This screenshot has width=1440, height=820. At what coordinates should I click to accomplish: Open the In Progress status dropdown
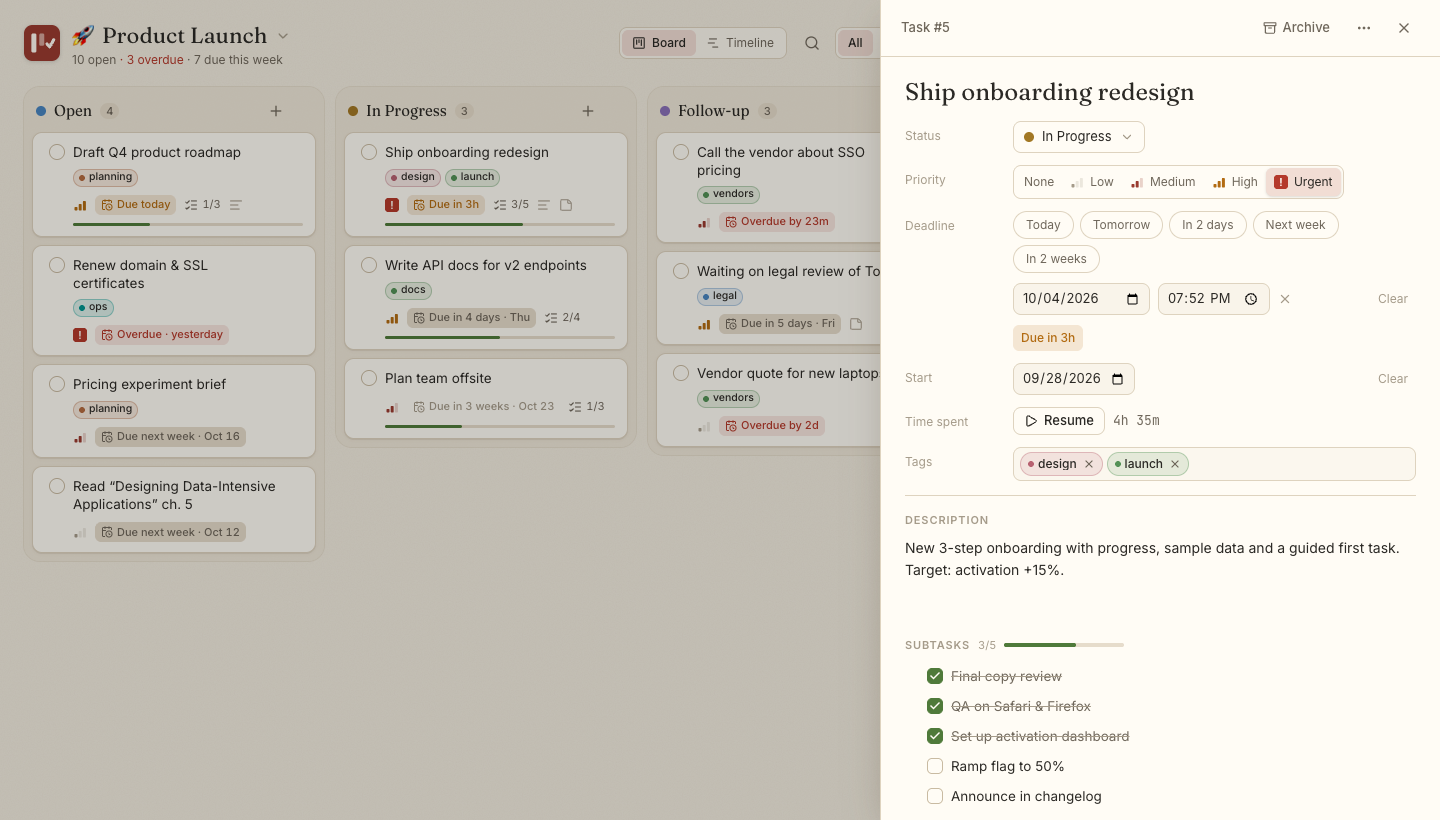1078,137
